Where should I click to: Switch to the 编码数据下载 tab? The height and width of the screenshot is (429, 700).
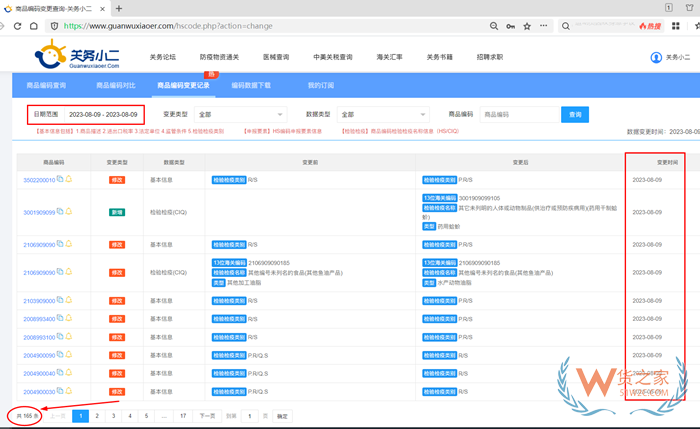tap(251, 85)
